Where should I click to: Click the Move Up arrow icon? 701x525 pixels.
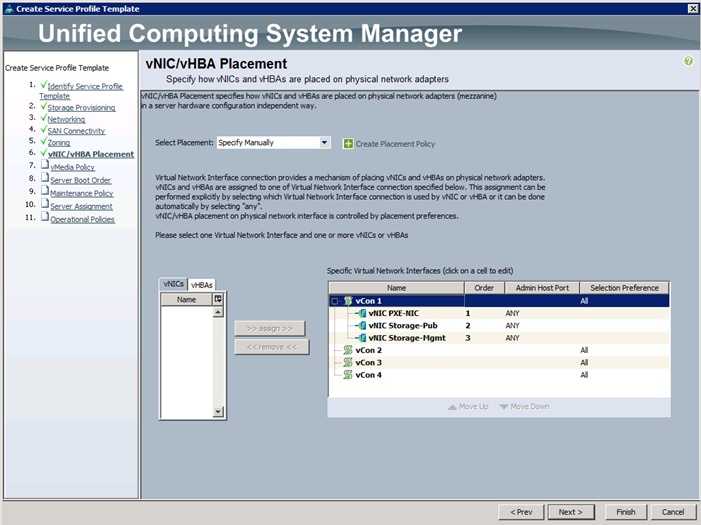point(452,407)
